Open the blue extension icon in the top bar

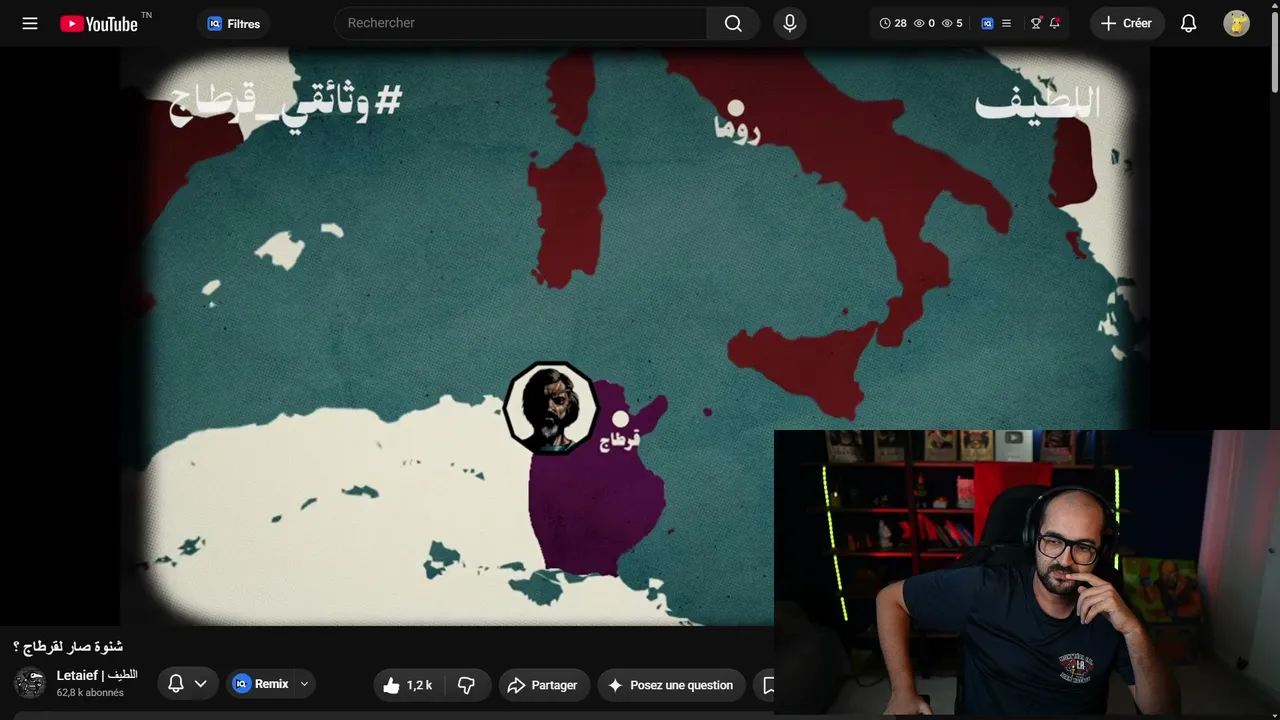point(987,23)
